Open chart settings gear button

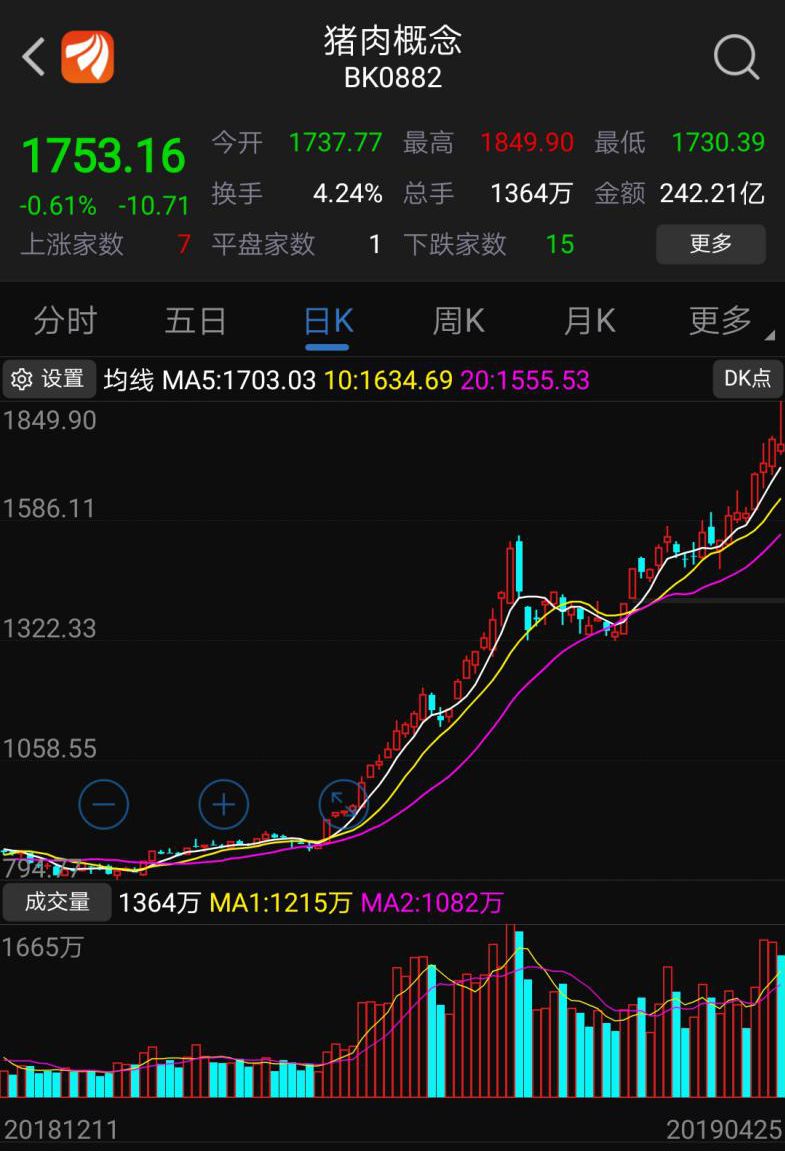click(x=49, y=379)
